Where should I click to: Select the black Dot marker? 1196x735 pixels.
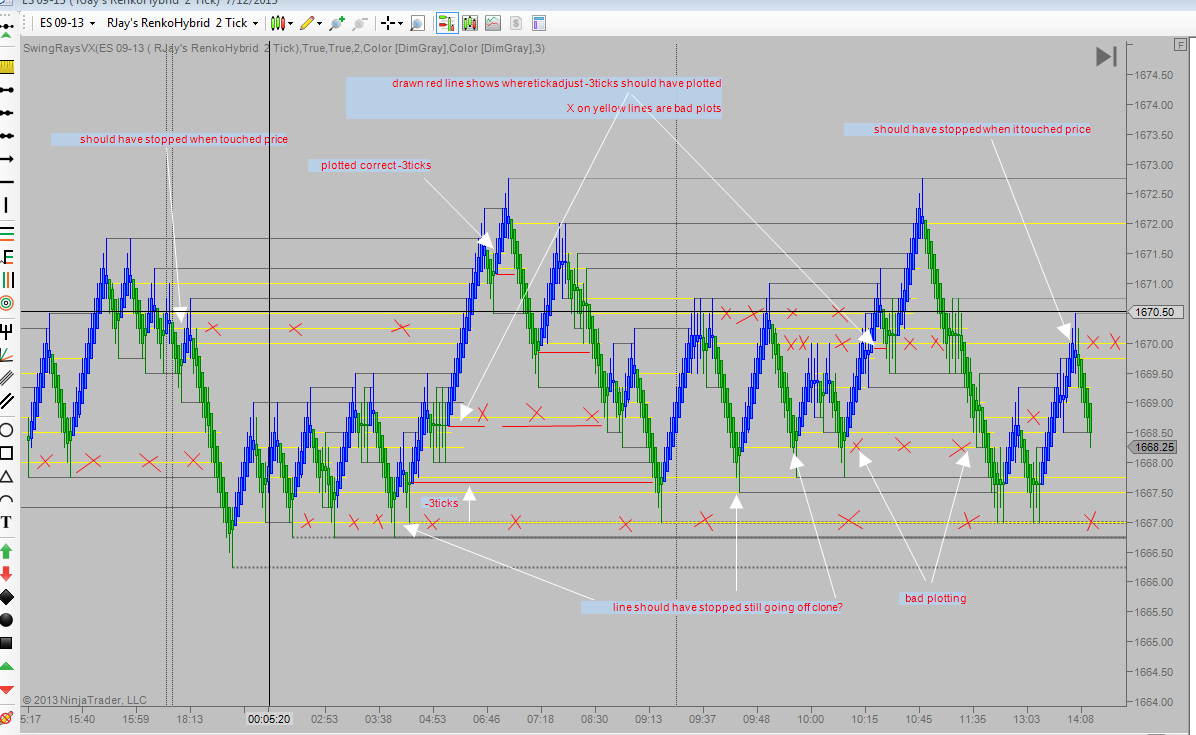pos(6,619)
